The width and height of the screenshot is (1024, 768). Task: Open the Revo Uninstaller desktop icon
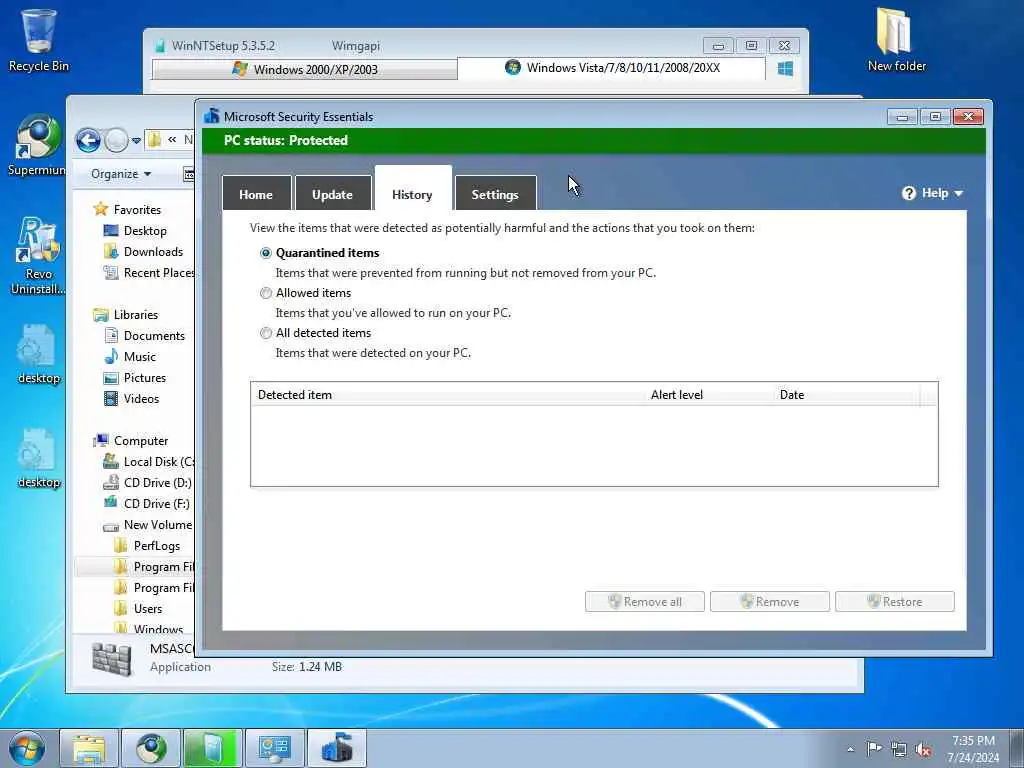tap(38, 255)
